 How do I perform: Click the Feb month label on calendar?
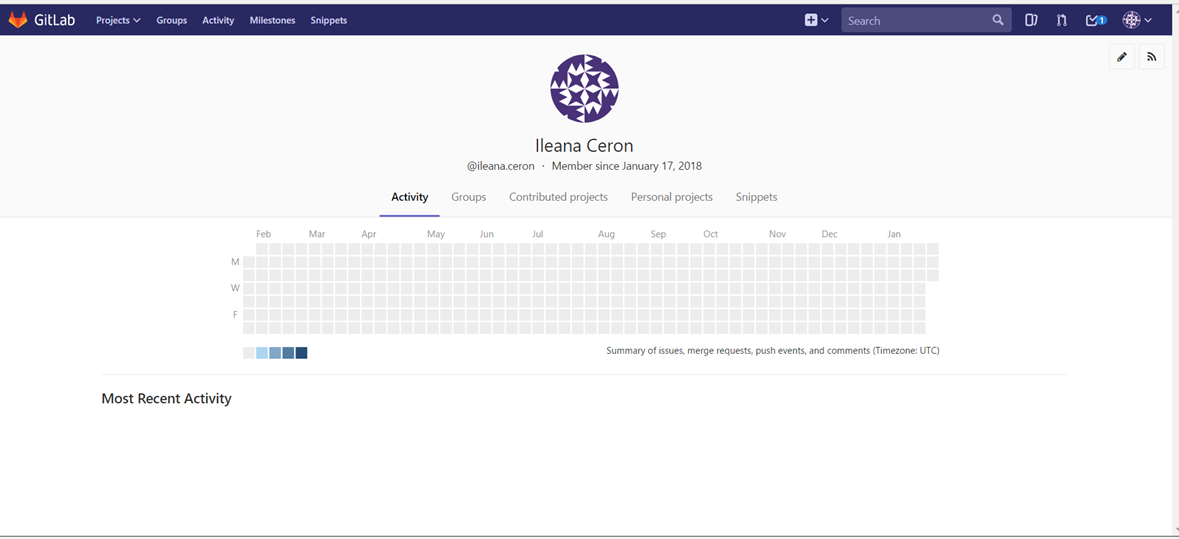[263, 235]
